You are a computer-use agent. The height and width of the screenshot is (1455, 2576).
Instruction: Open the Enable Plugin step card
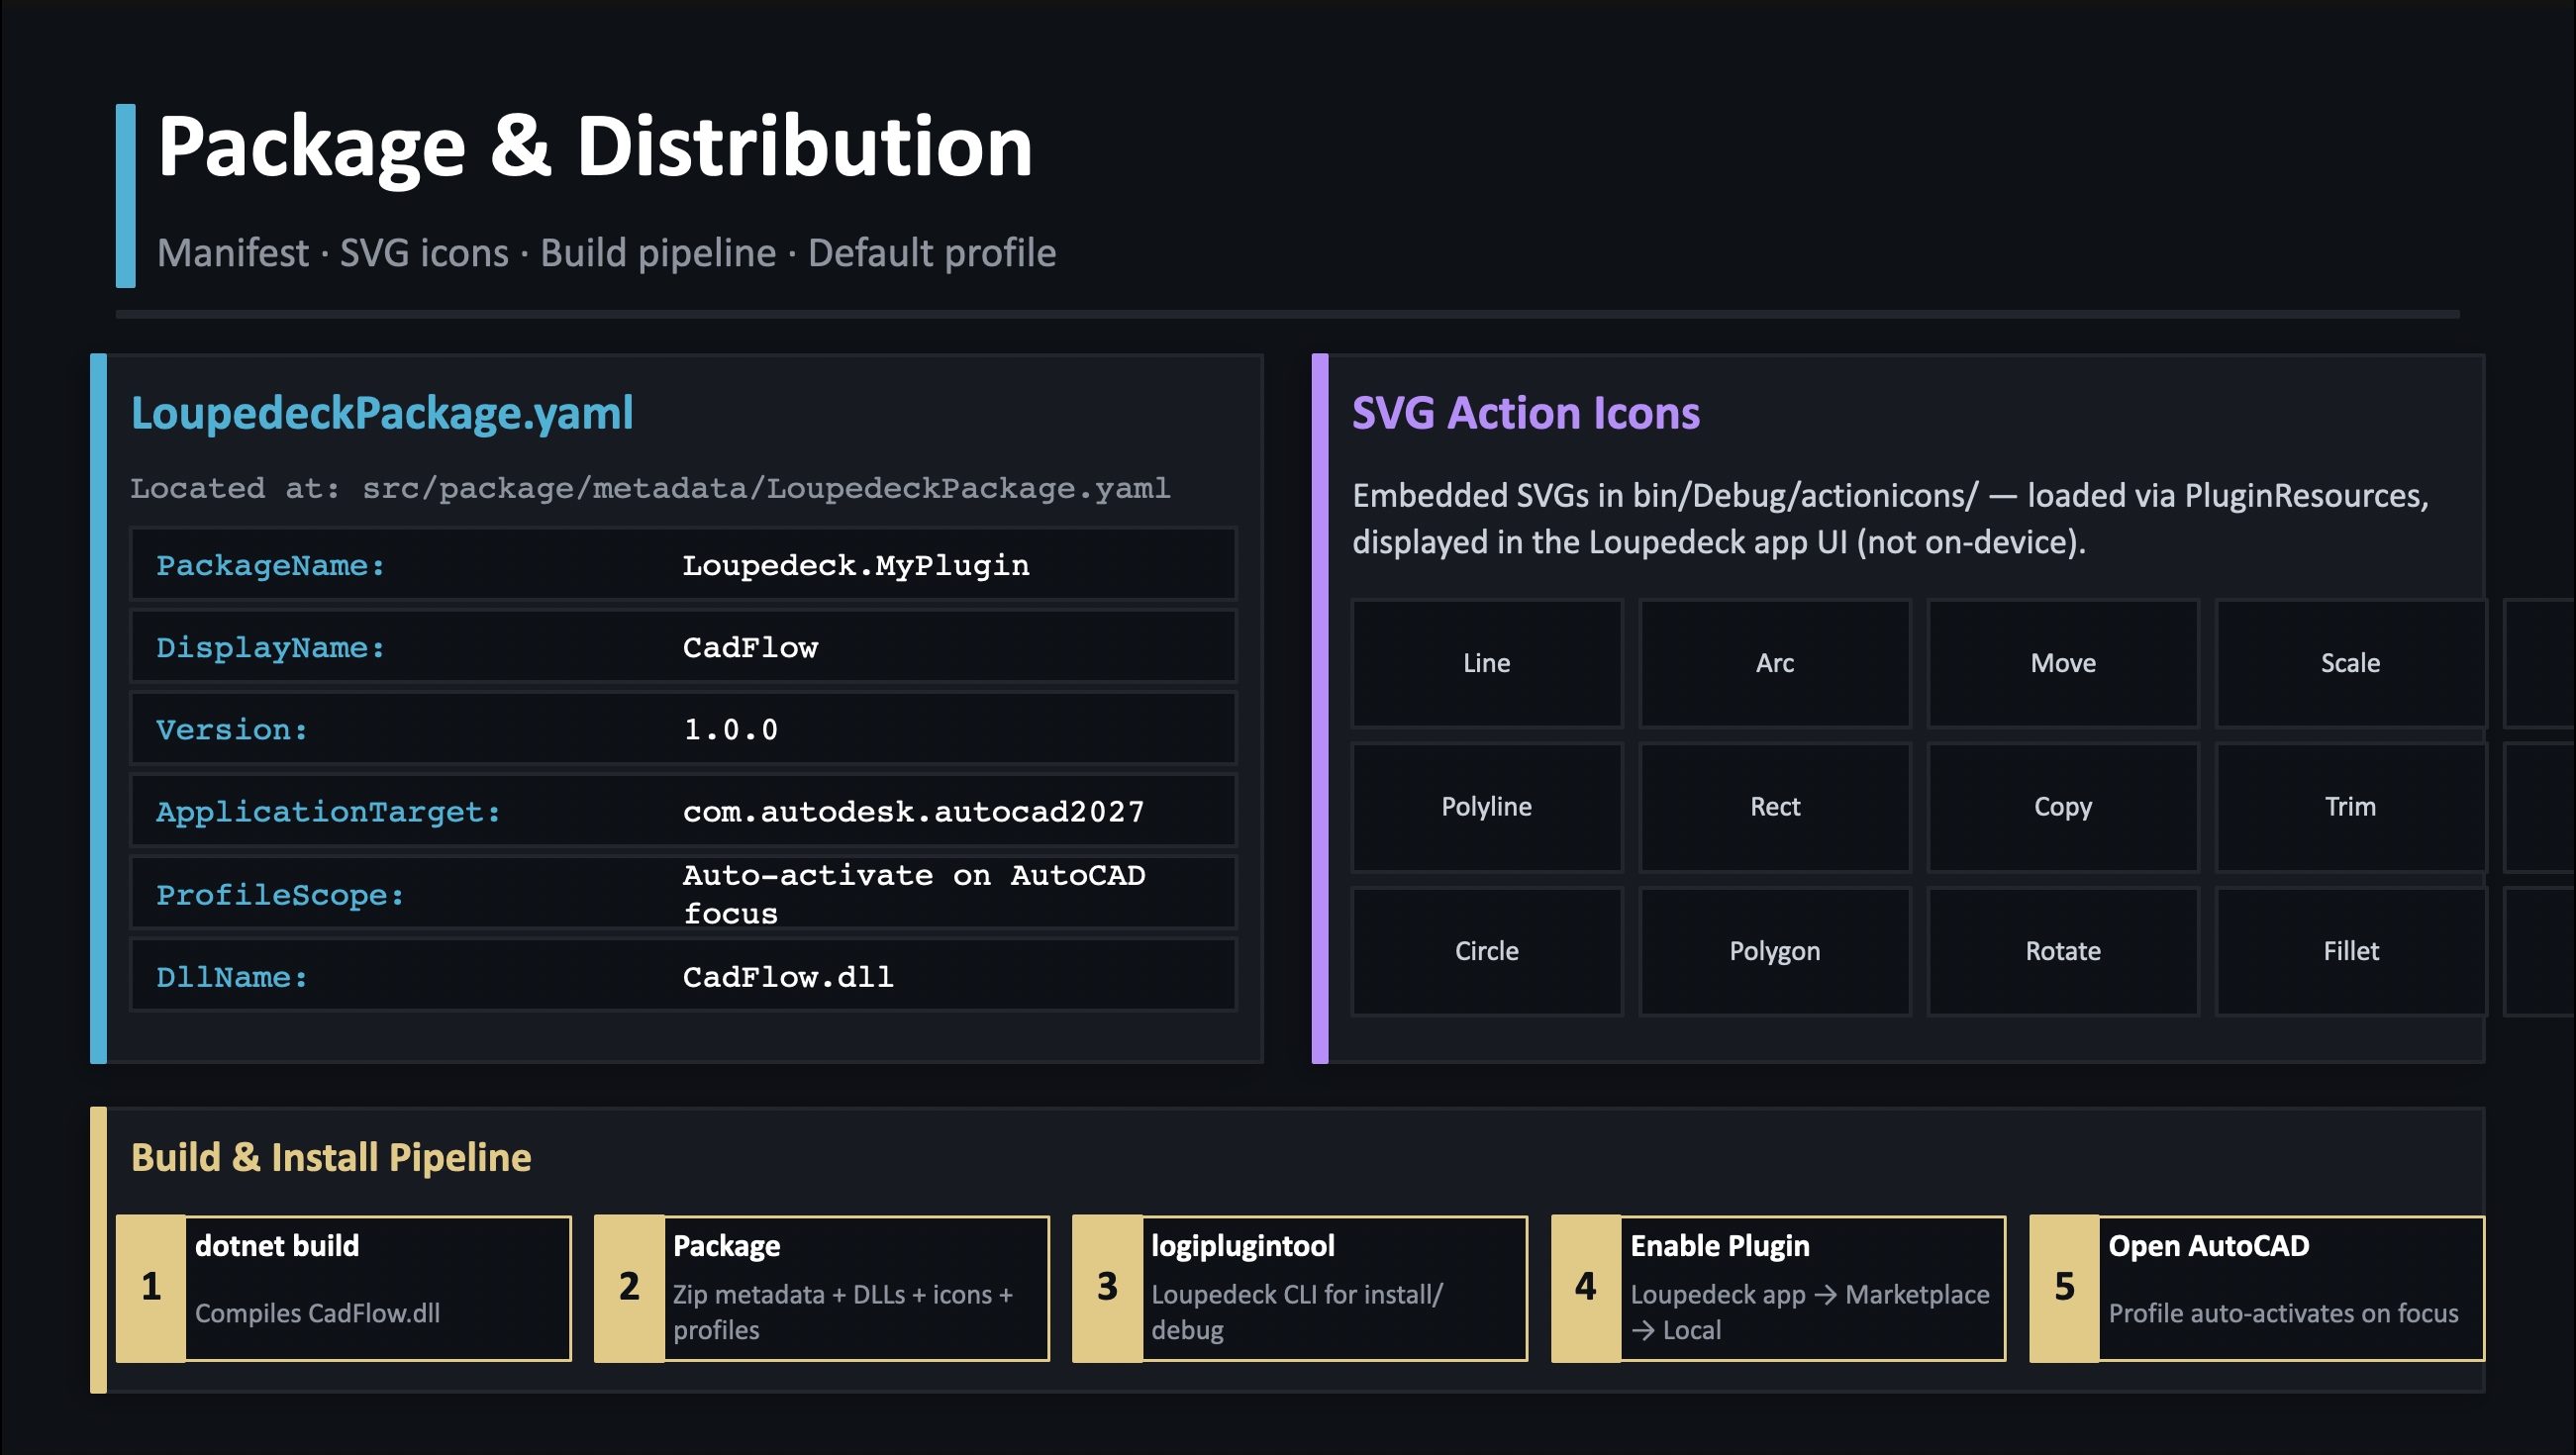click(1778, 1288)
